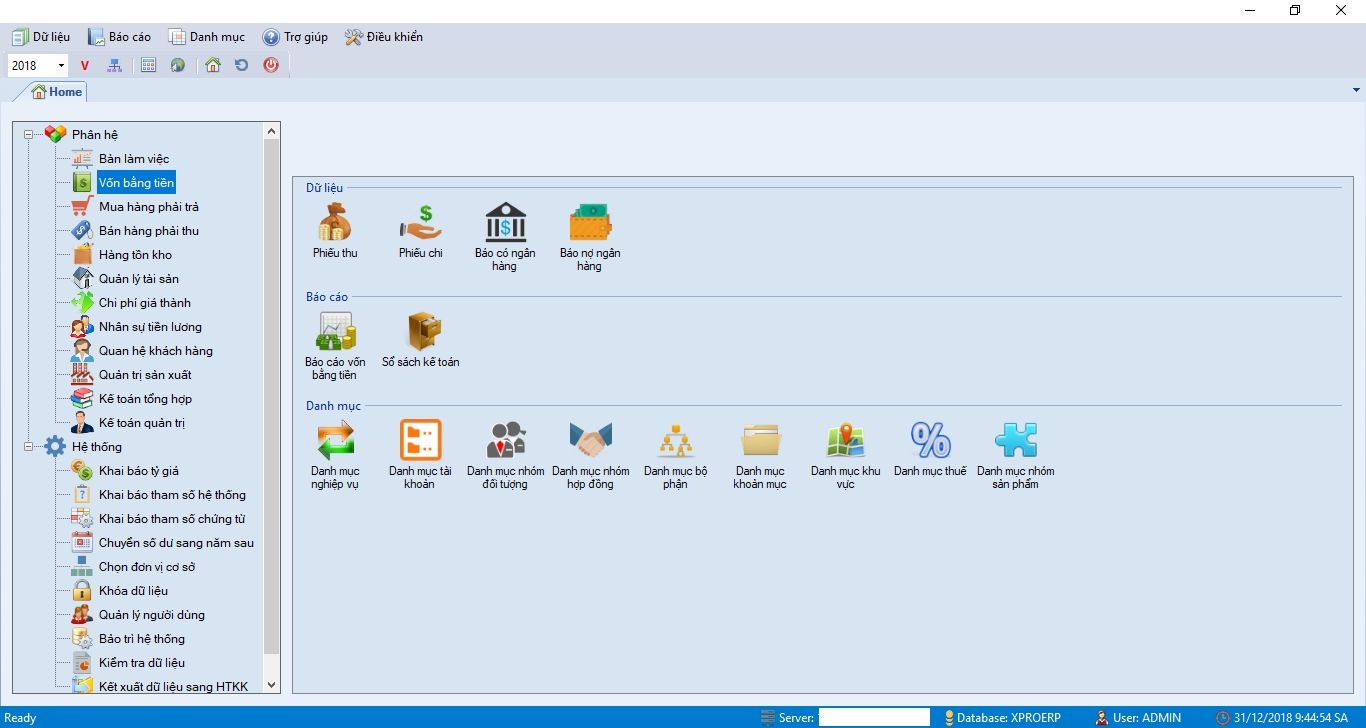Click the refresh arrow toolbar icon

(241, 65)
